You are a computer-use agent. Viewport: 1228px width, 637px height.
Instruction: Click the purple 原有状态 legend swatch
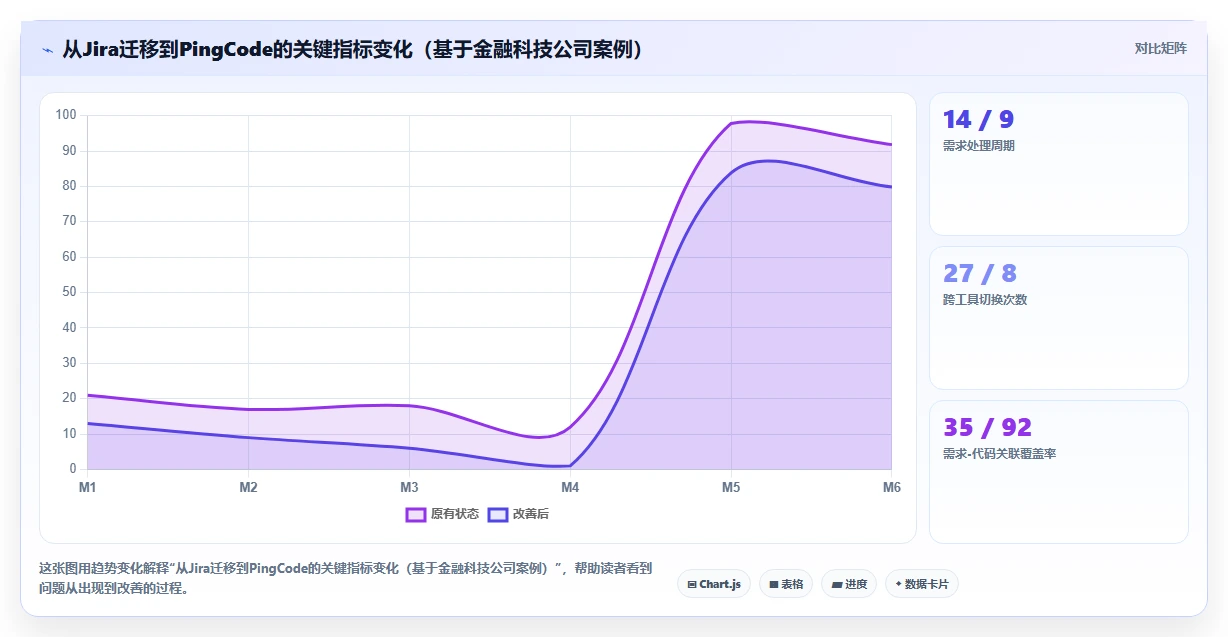[416, 514]
